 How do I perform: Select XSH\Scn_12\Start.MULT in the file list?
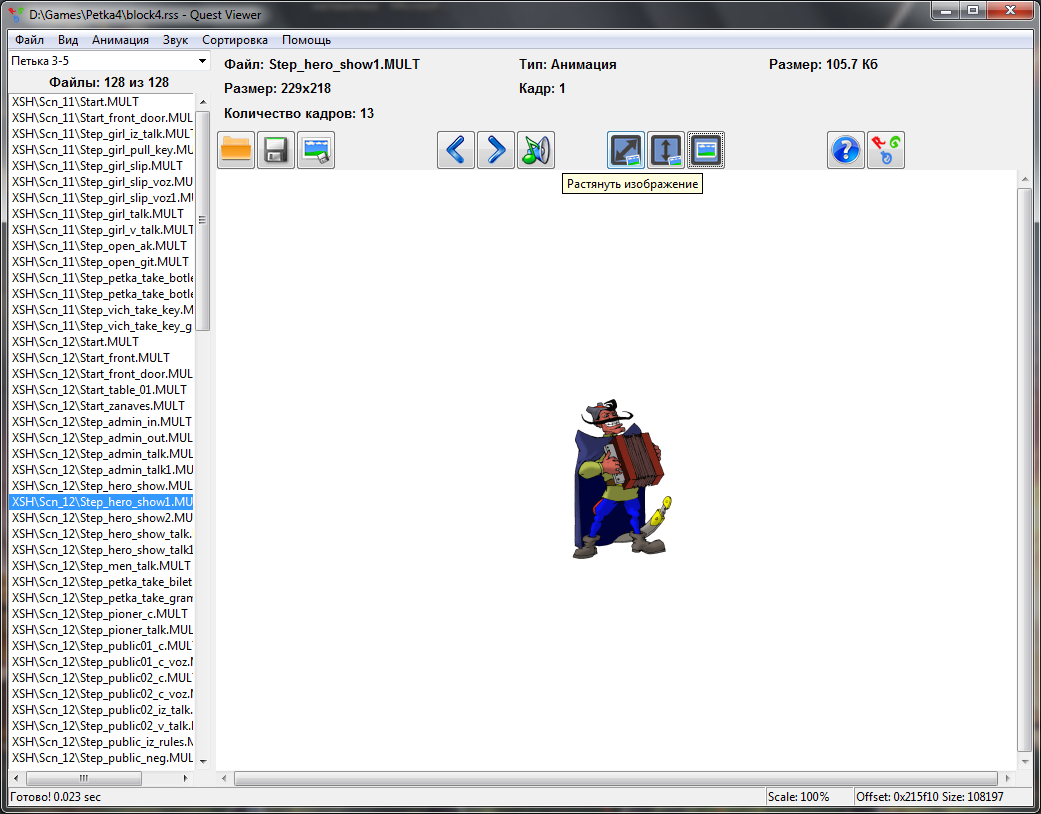(x=75, y=342)
